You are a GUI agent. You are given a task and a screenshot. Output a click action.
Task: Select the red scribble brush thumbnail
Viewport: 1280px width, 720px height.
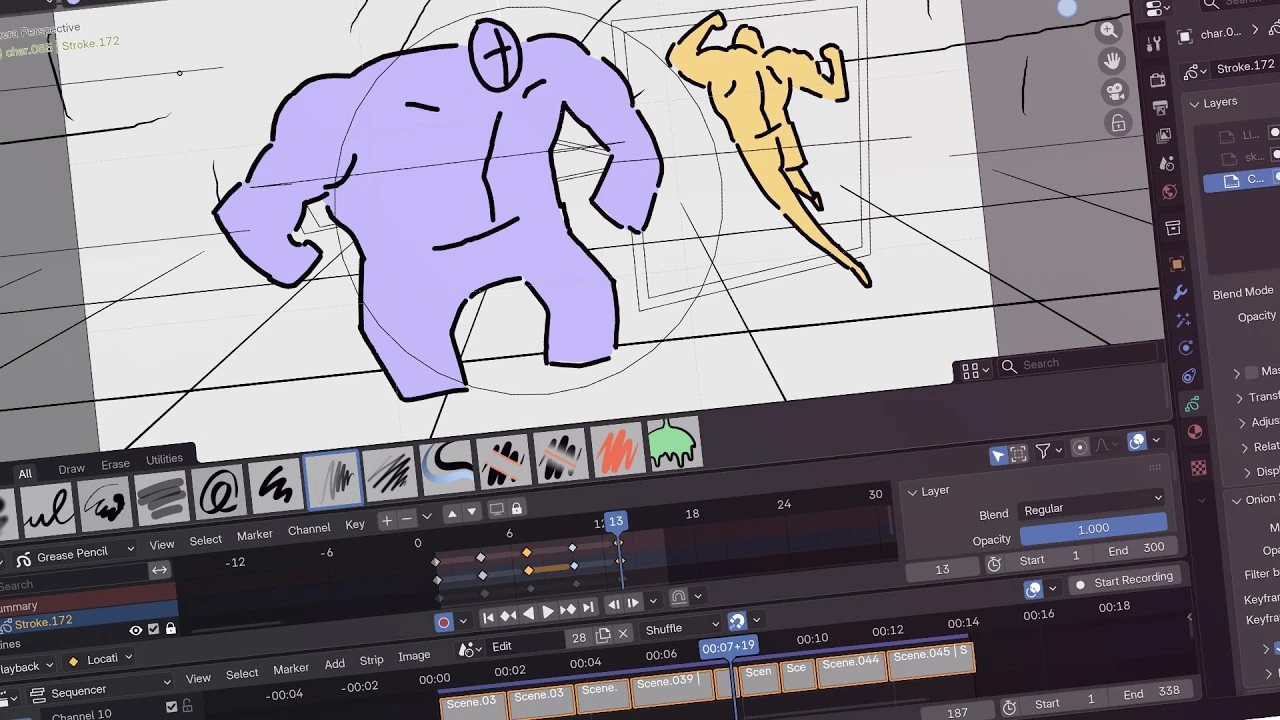618,448
